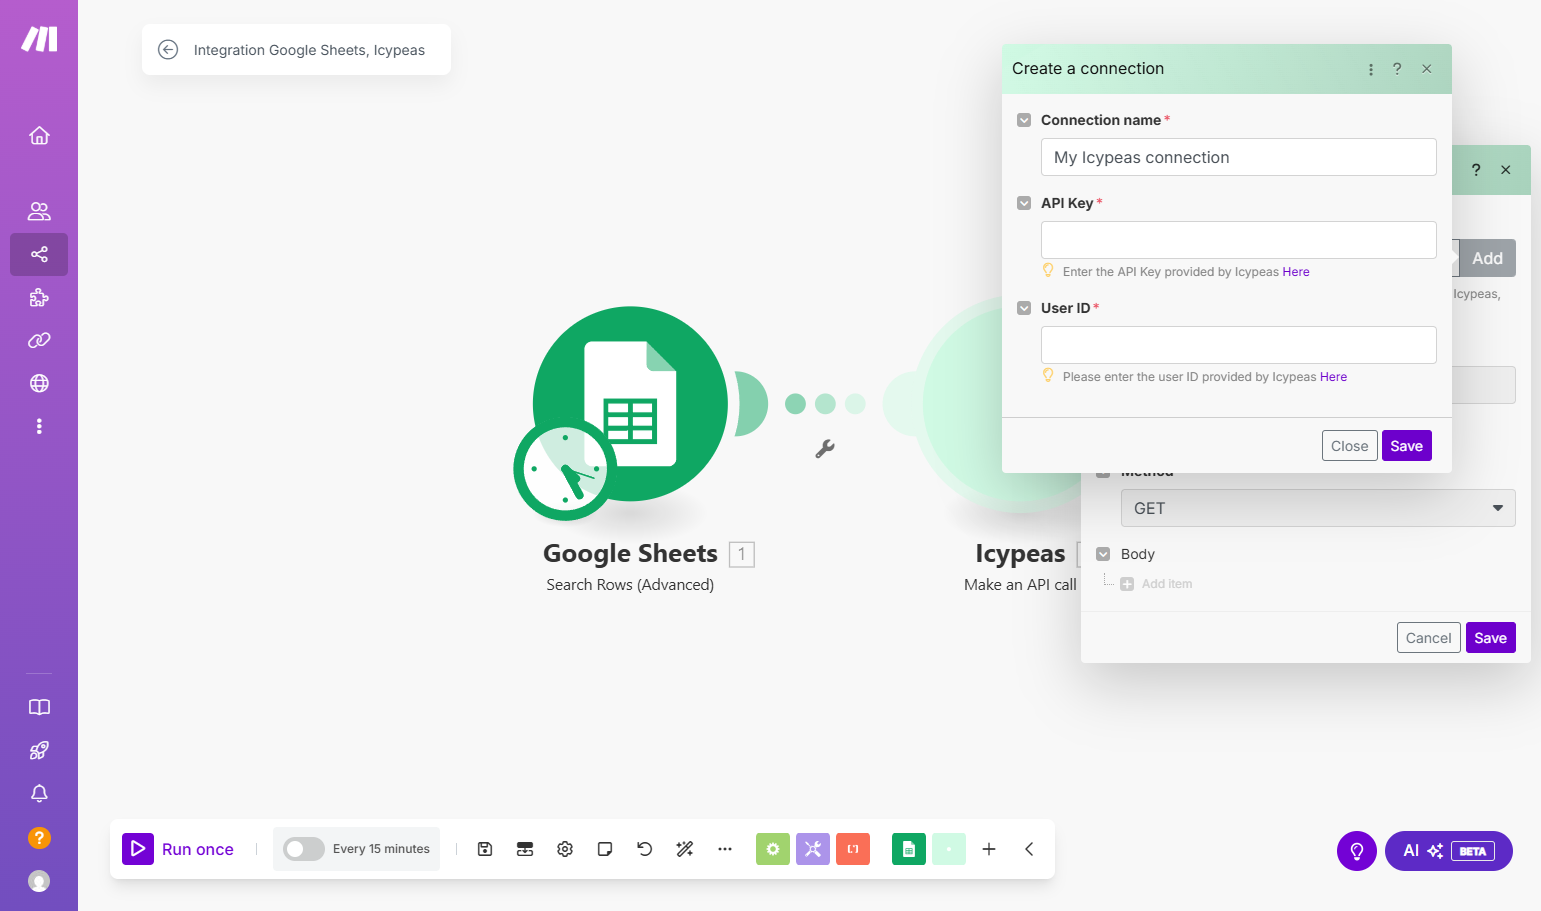
Task: View notifications bell in sidebar
Action: [39, 793]
